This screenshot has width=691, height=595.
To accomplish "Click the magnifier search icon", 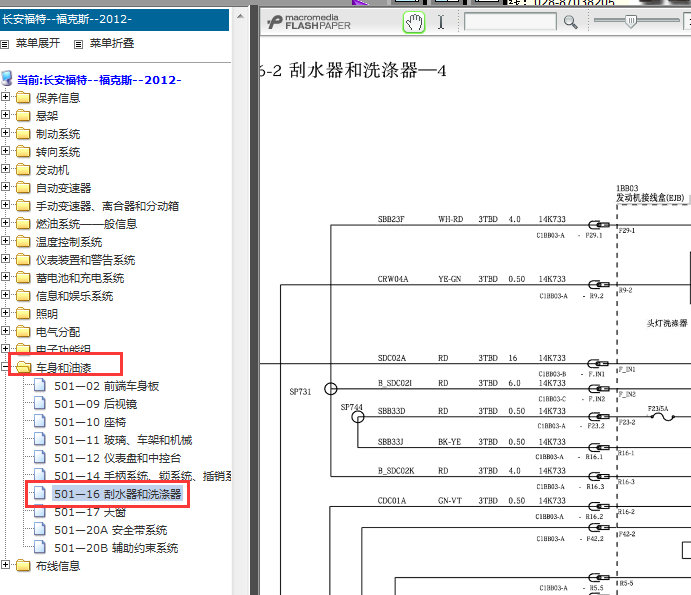I will pyautogui.click(x=570, y=22).
